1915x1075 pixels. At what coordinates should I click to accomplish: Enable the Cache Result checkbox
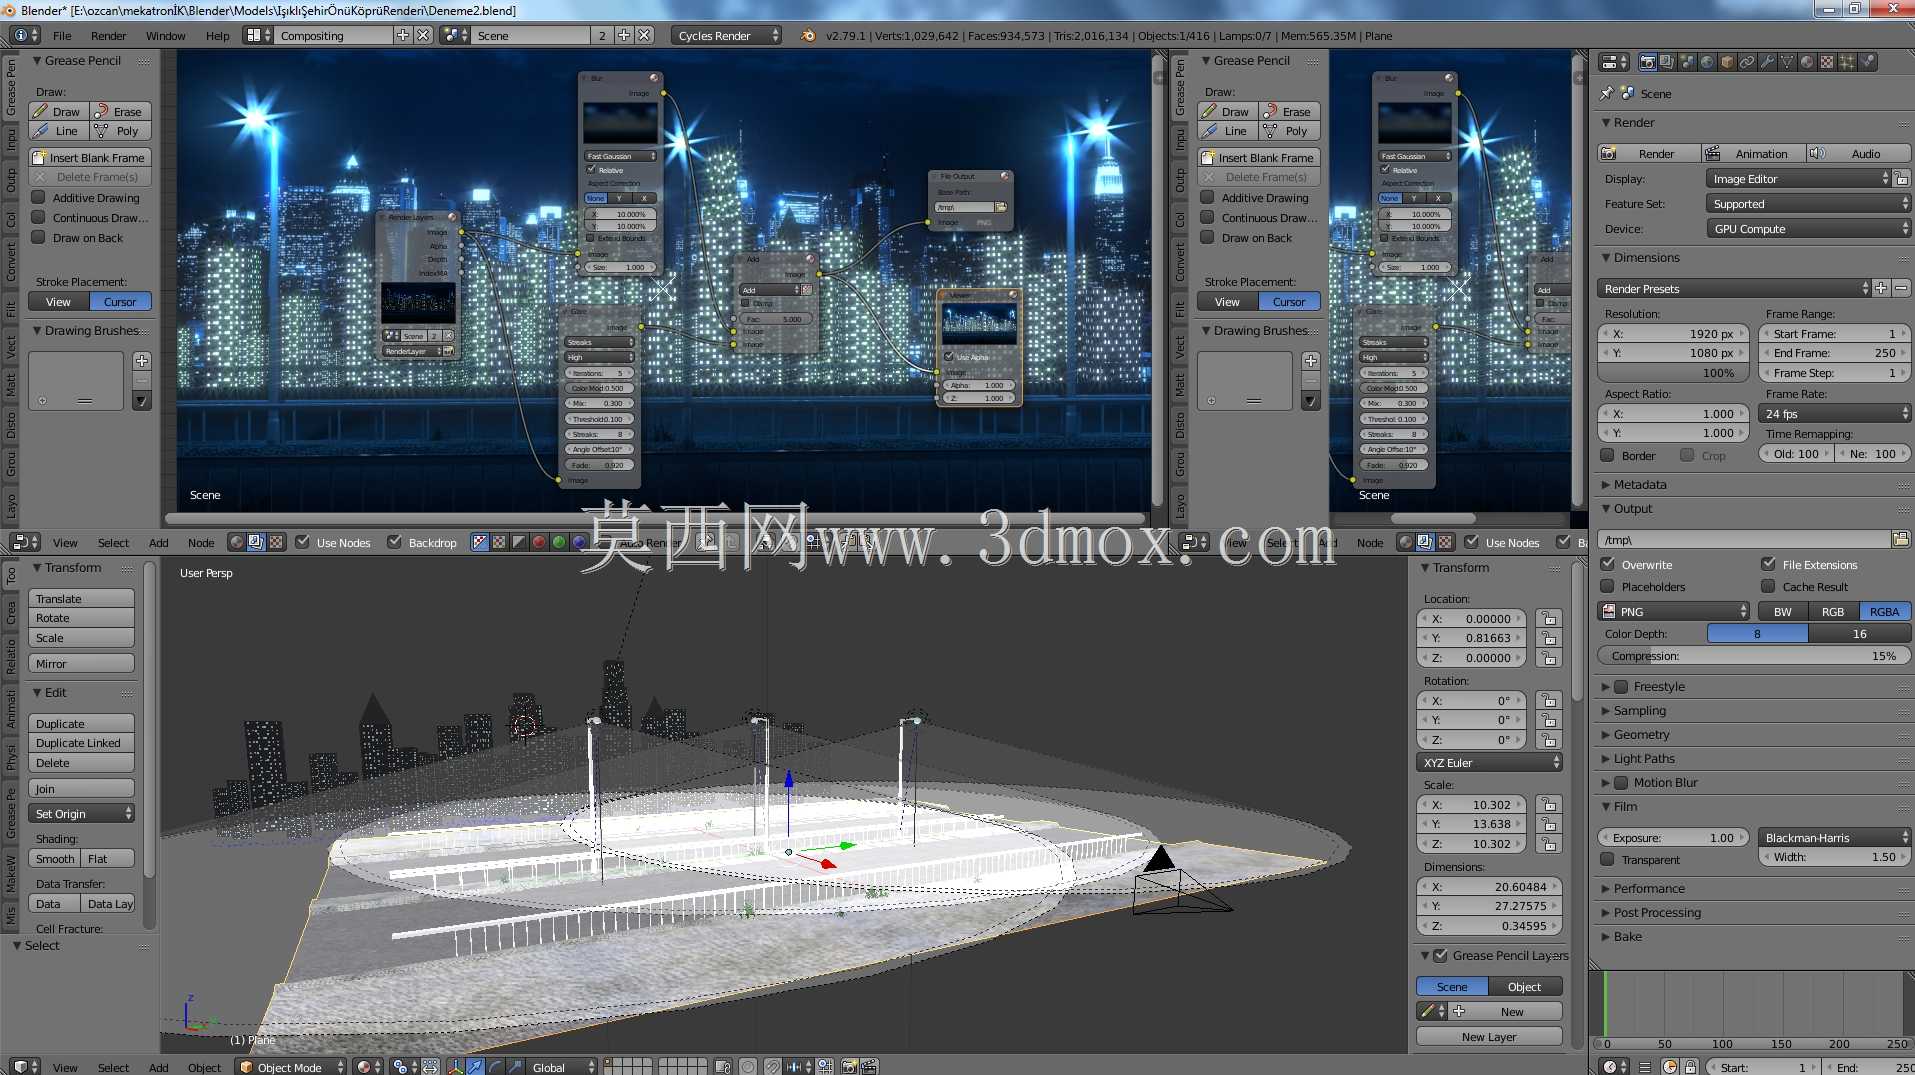pyautogui.click(x=1769, y=586)
